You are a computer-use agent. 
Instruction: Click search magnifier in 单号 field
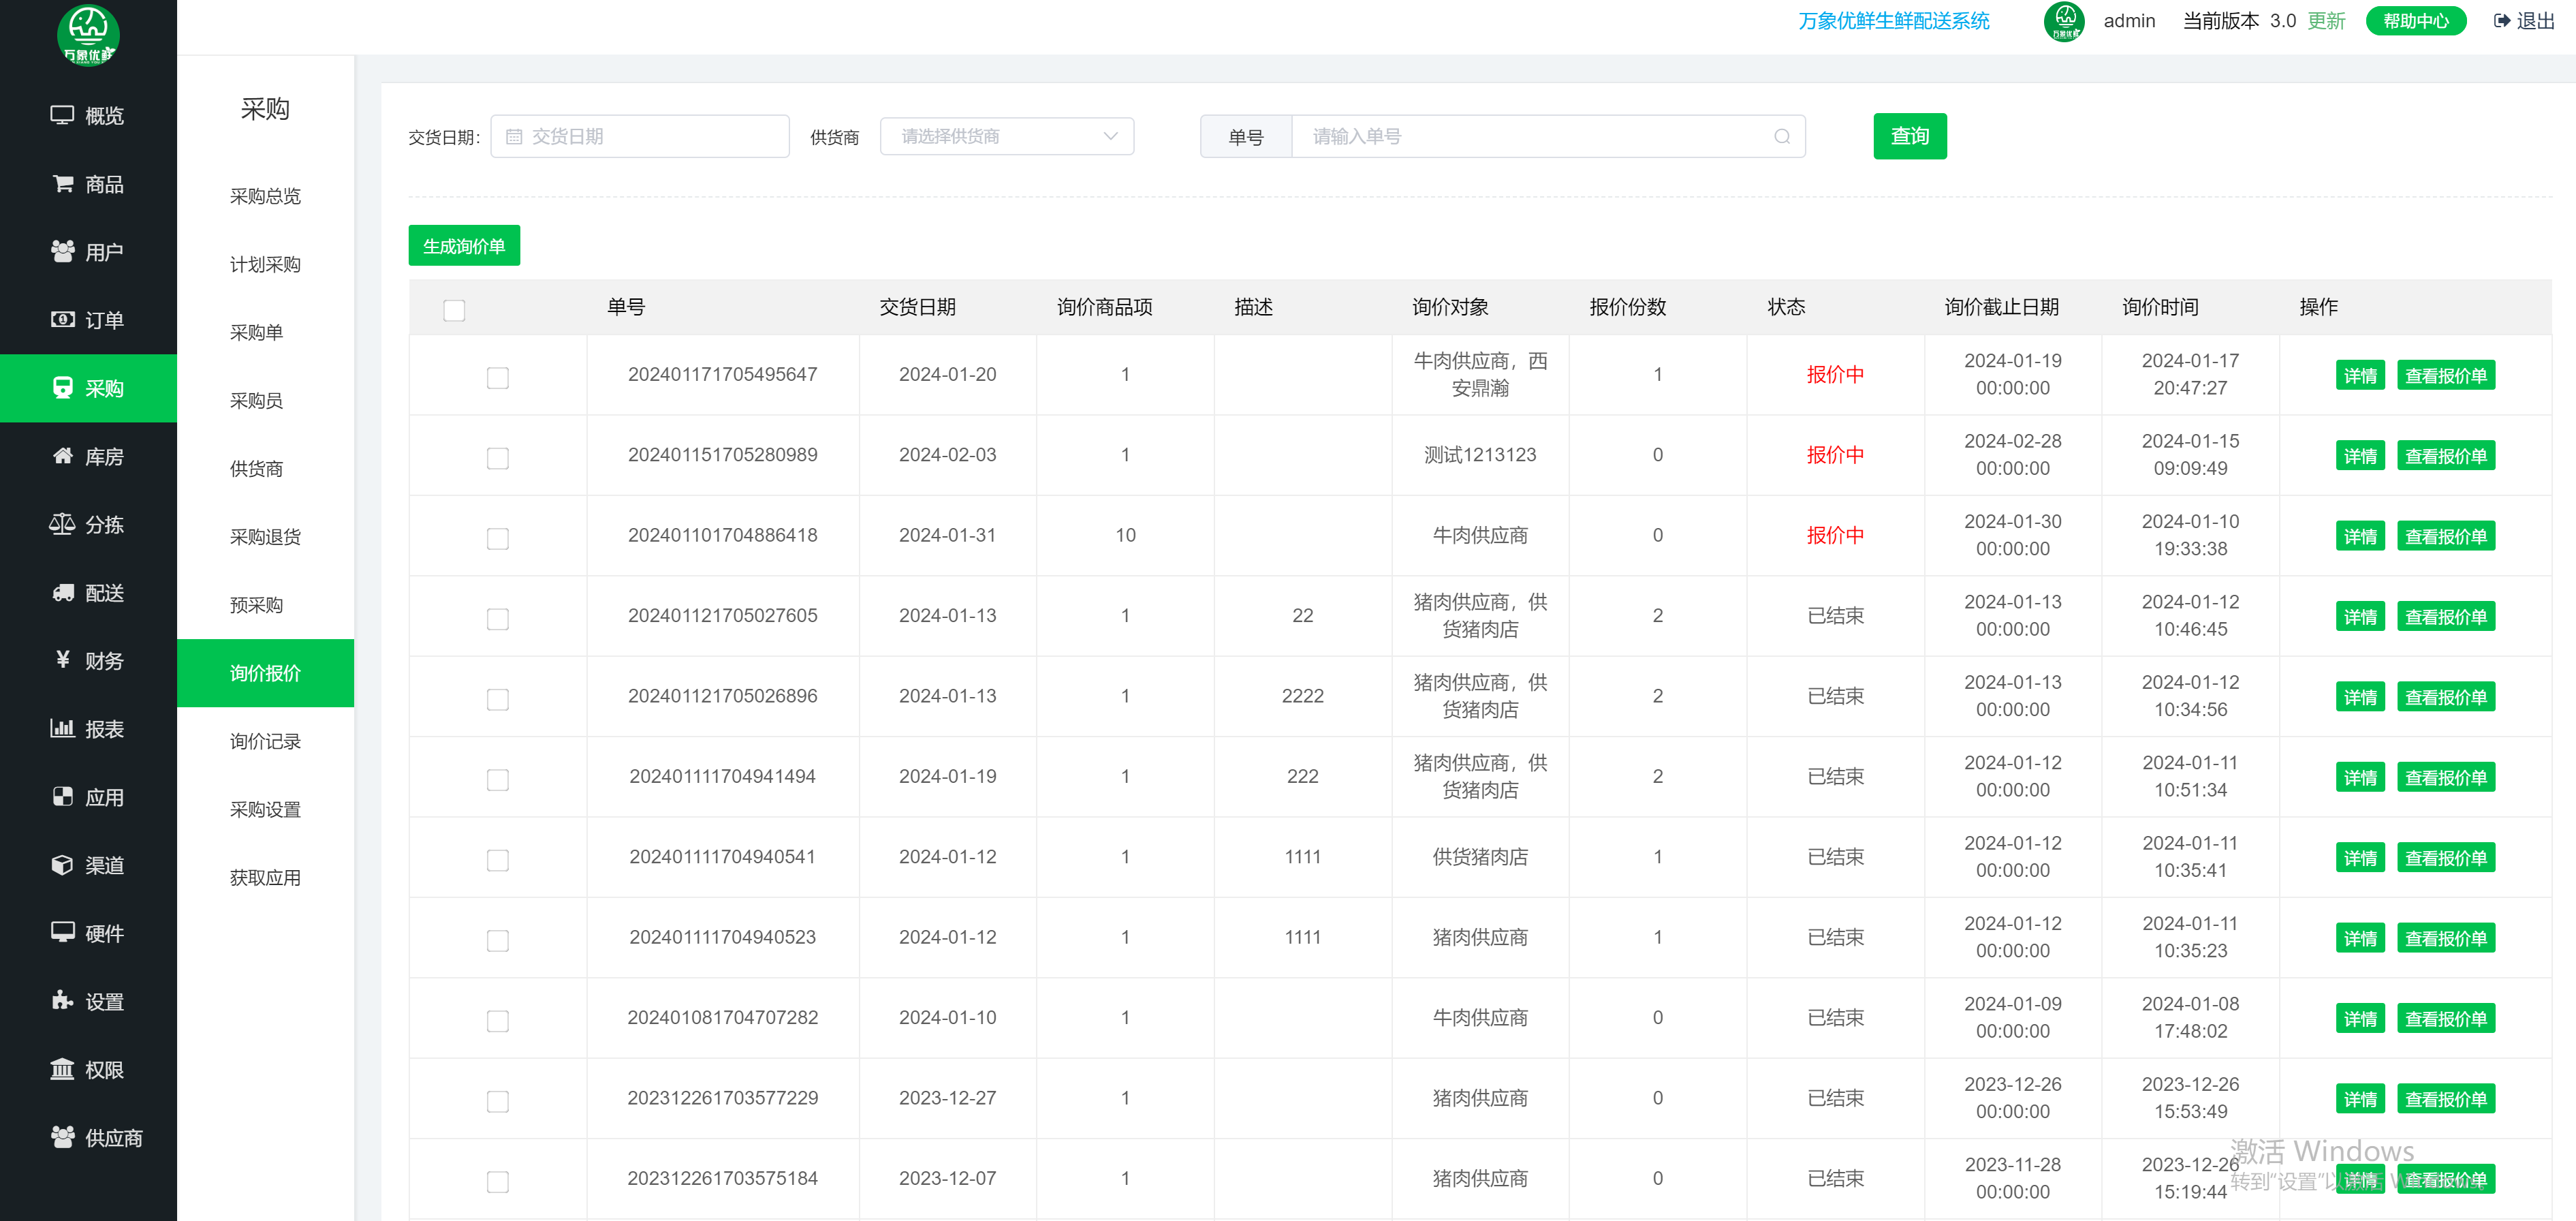[x=1782, y=136]
